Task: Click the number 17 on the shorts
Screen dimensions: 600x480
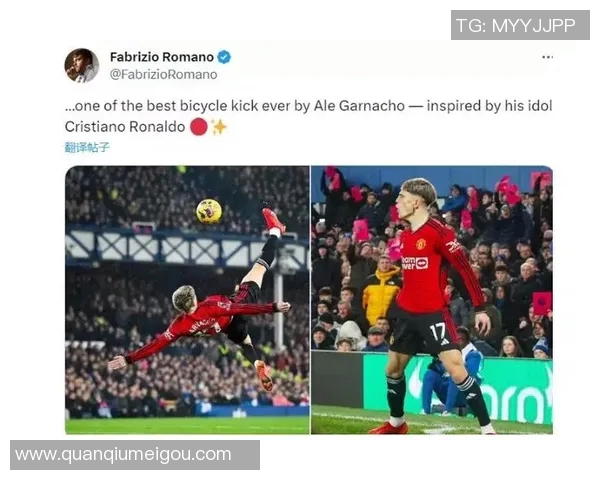Action: (437, 333)
